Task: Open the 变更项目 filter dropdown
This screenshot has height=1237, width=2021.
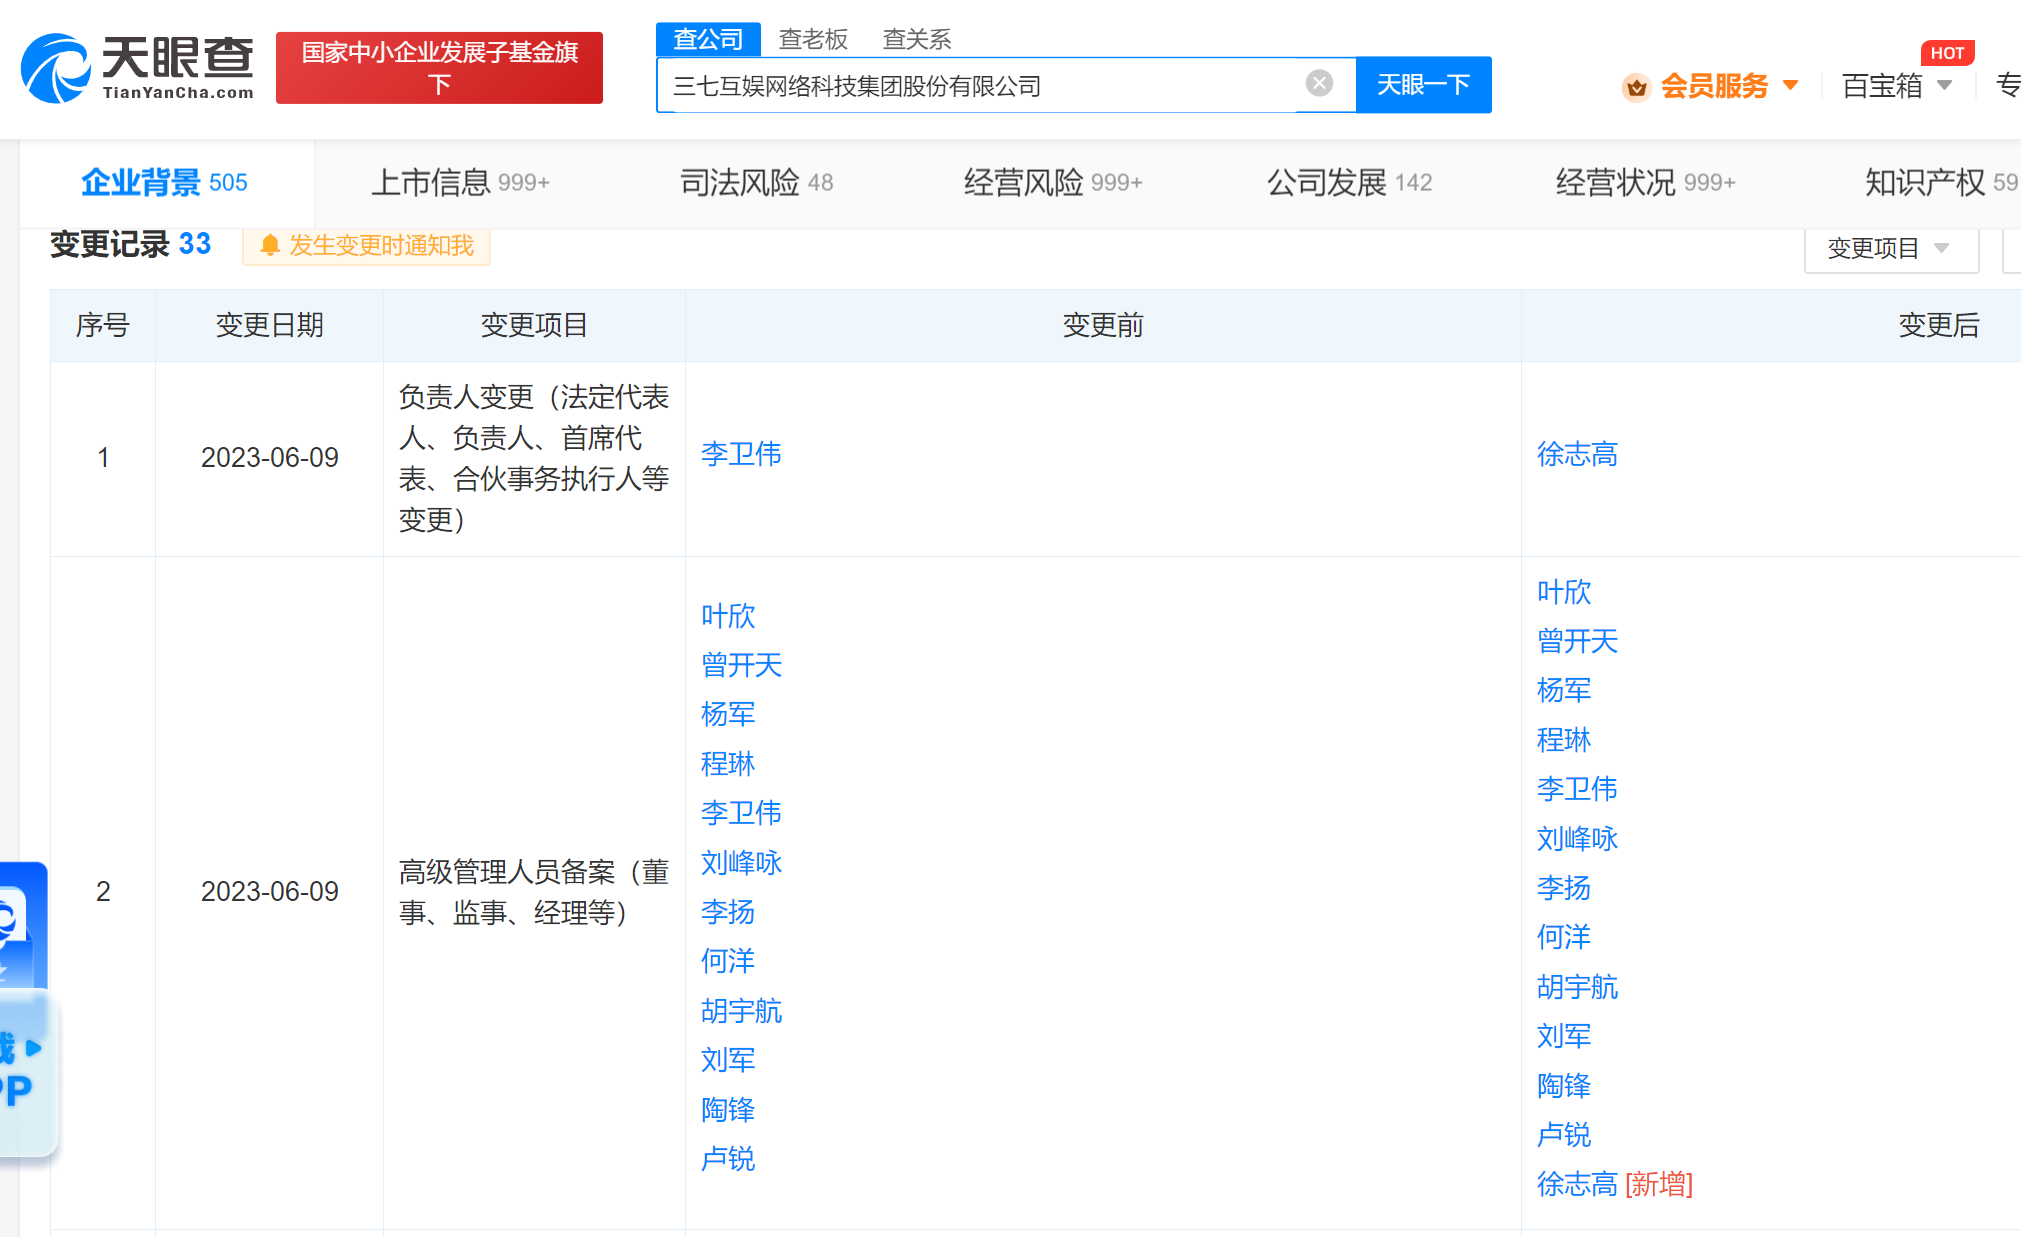Action: 1891,248
